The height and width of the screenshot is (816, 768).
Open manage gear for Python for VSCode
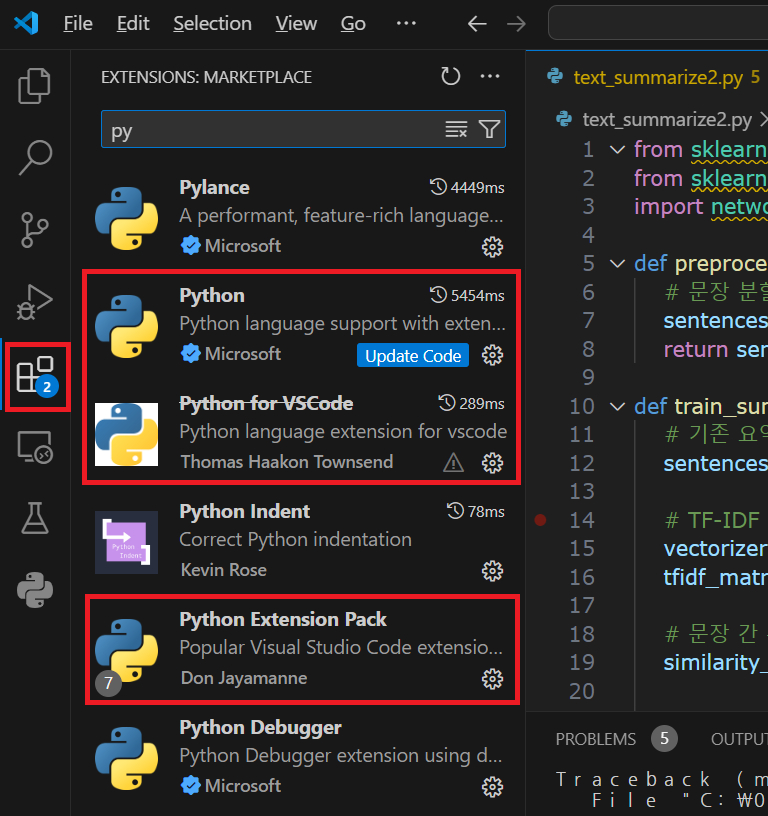tap(492, 463)
